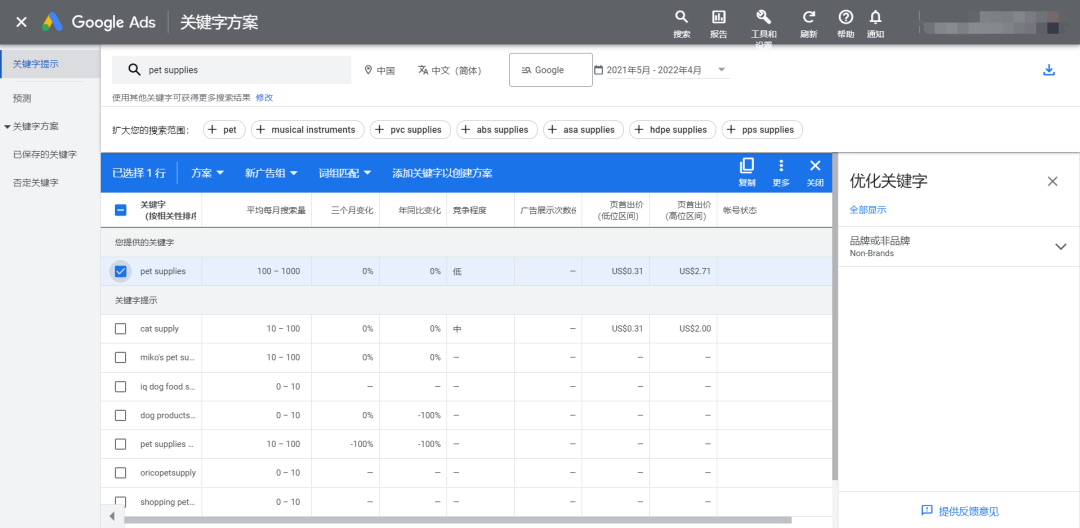The height and width of the screenshot is (528, 1080).
Task: Collapse the 关键字方案 tree item
Action: [8, 127]
